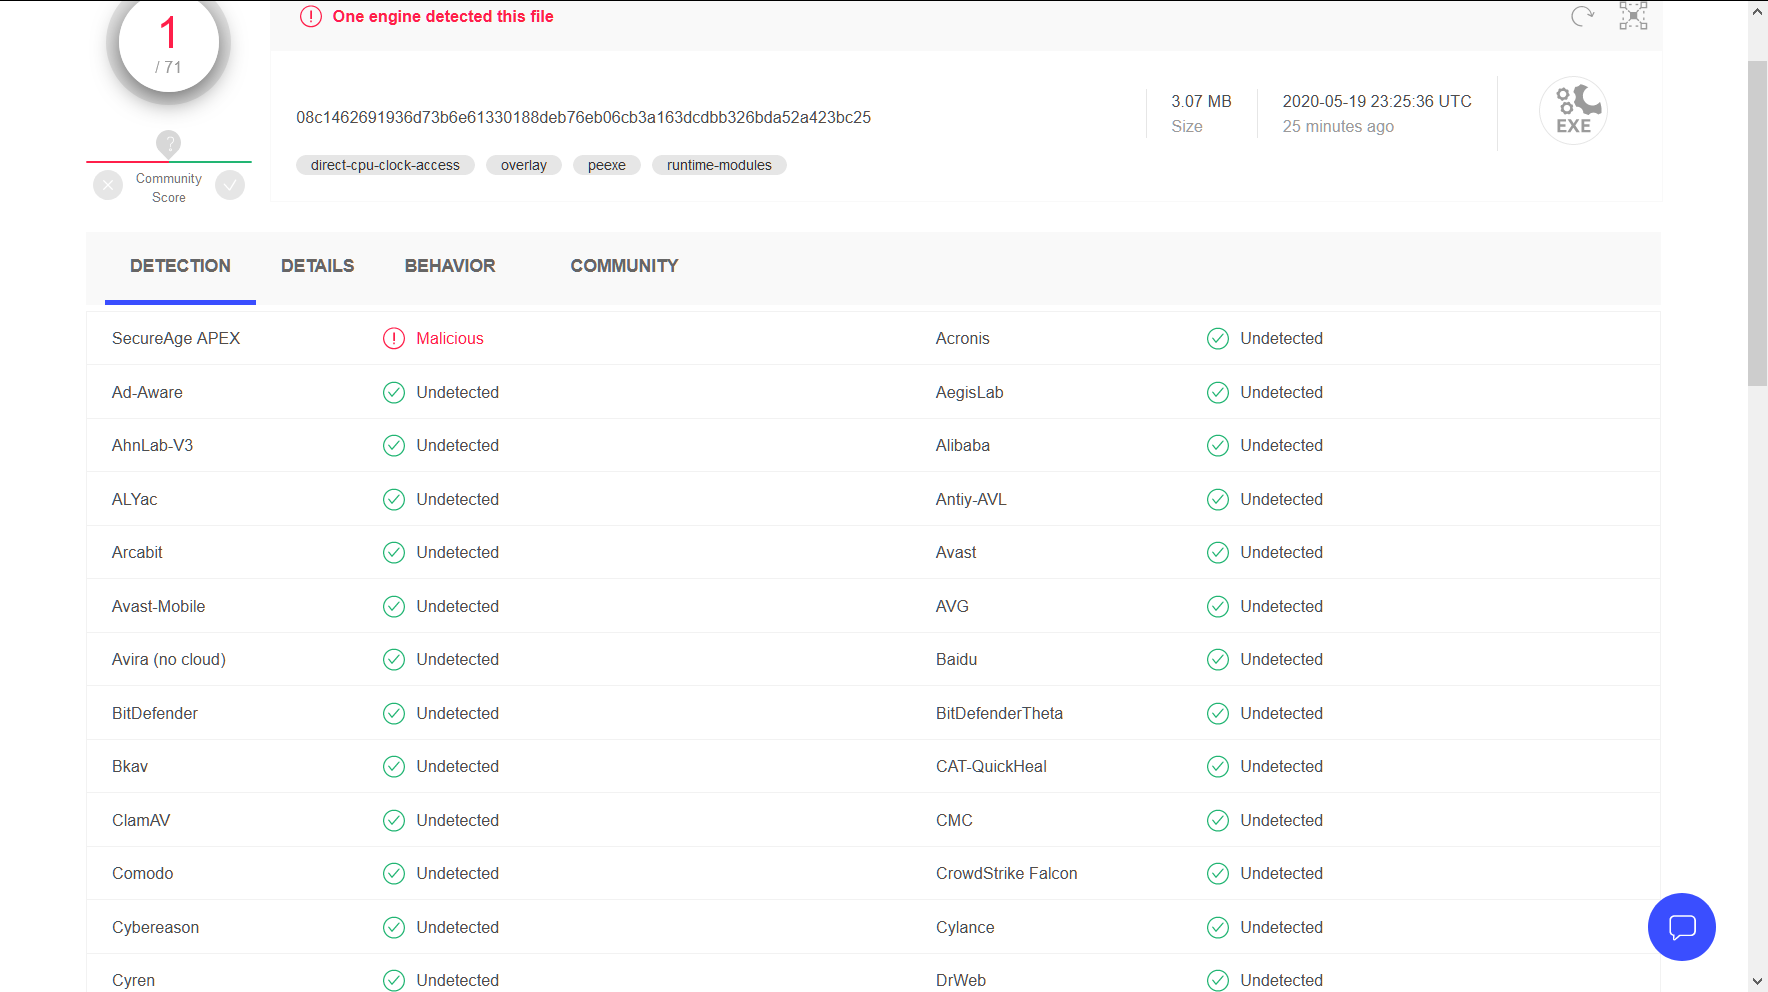The image size is (1768, 992).
Task: Click the scrollbar up arrow
Action: pyautogui.click(x=1757, y=12)
